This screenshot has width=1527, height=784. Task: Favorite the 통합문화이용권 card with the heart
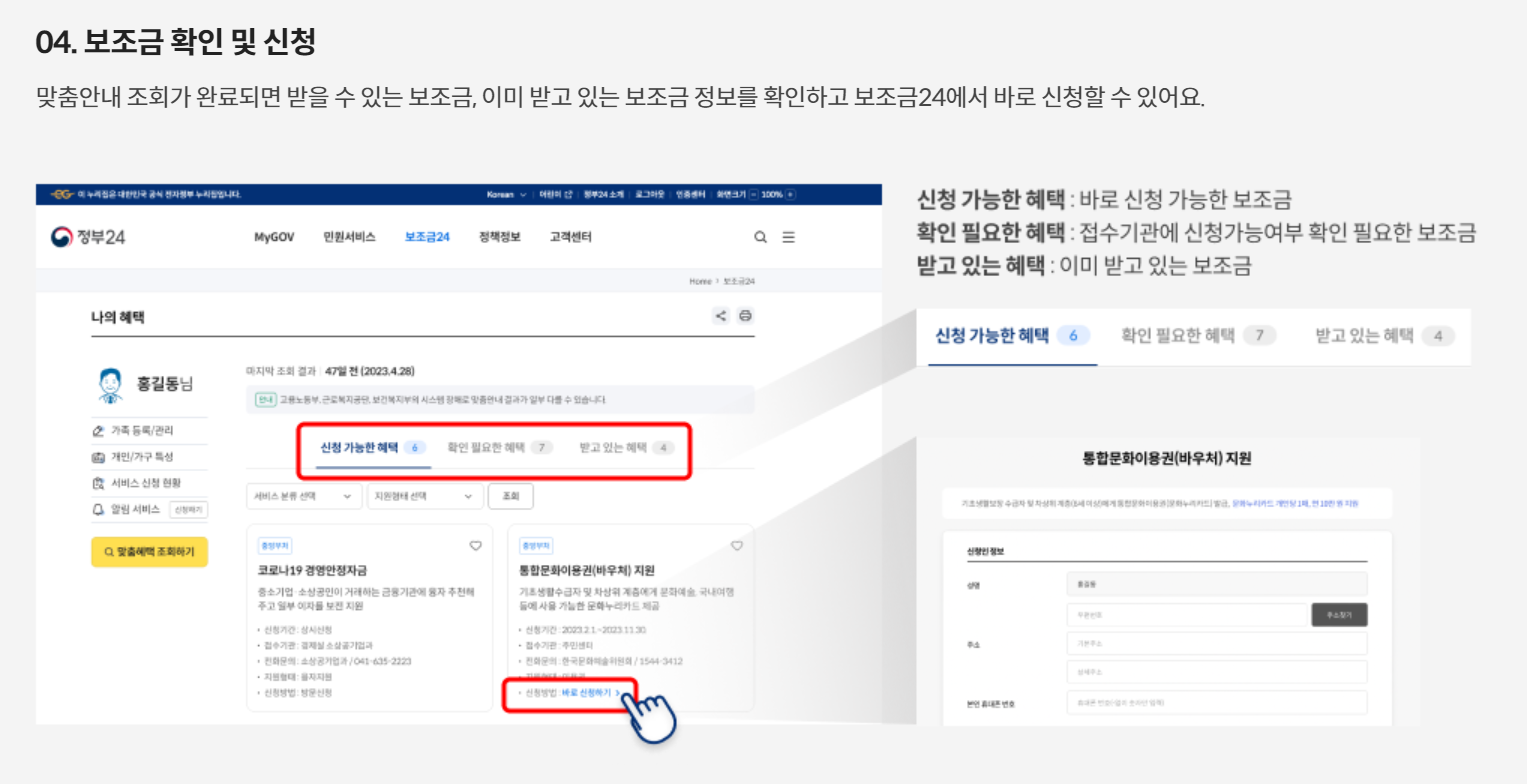tap(737, 546)
